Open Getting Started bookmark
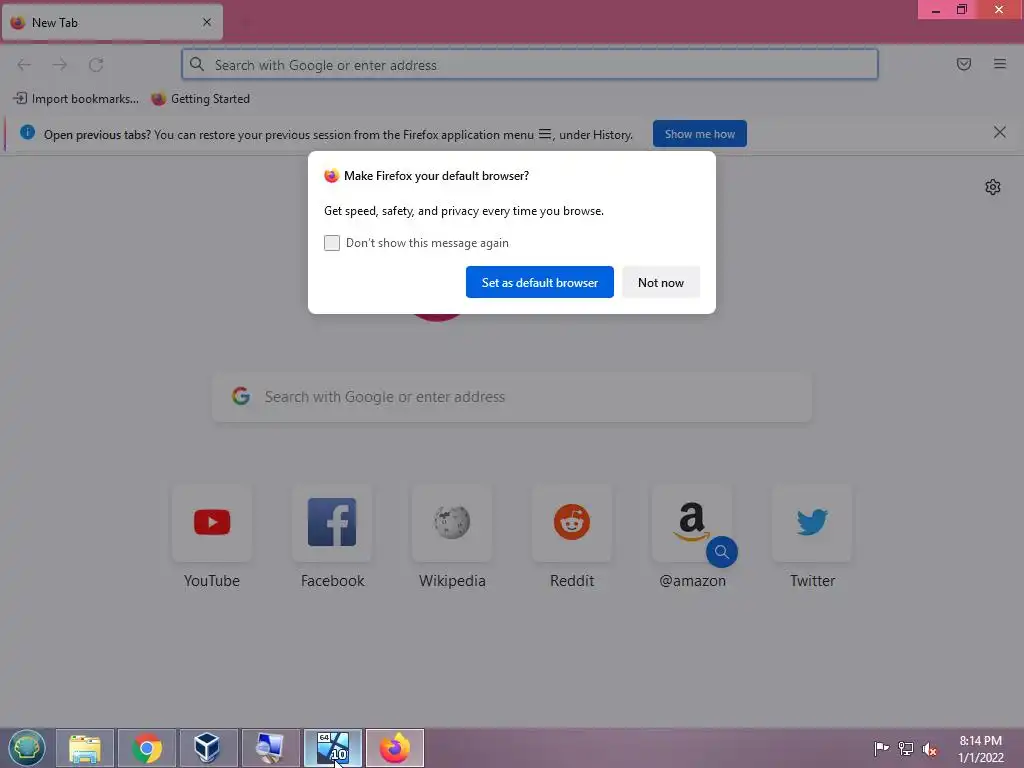The width and height of the screenshot is (1024, 768). pyautogui.click(x=200, y=99)
